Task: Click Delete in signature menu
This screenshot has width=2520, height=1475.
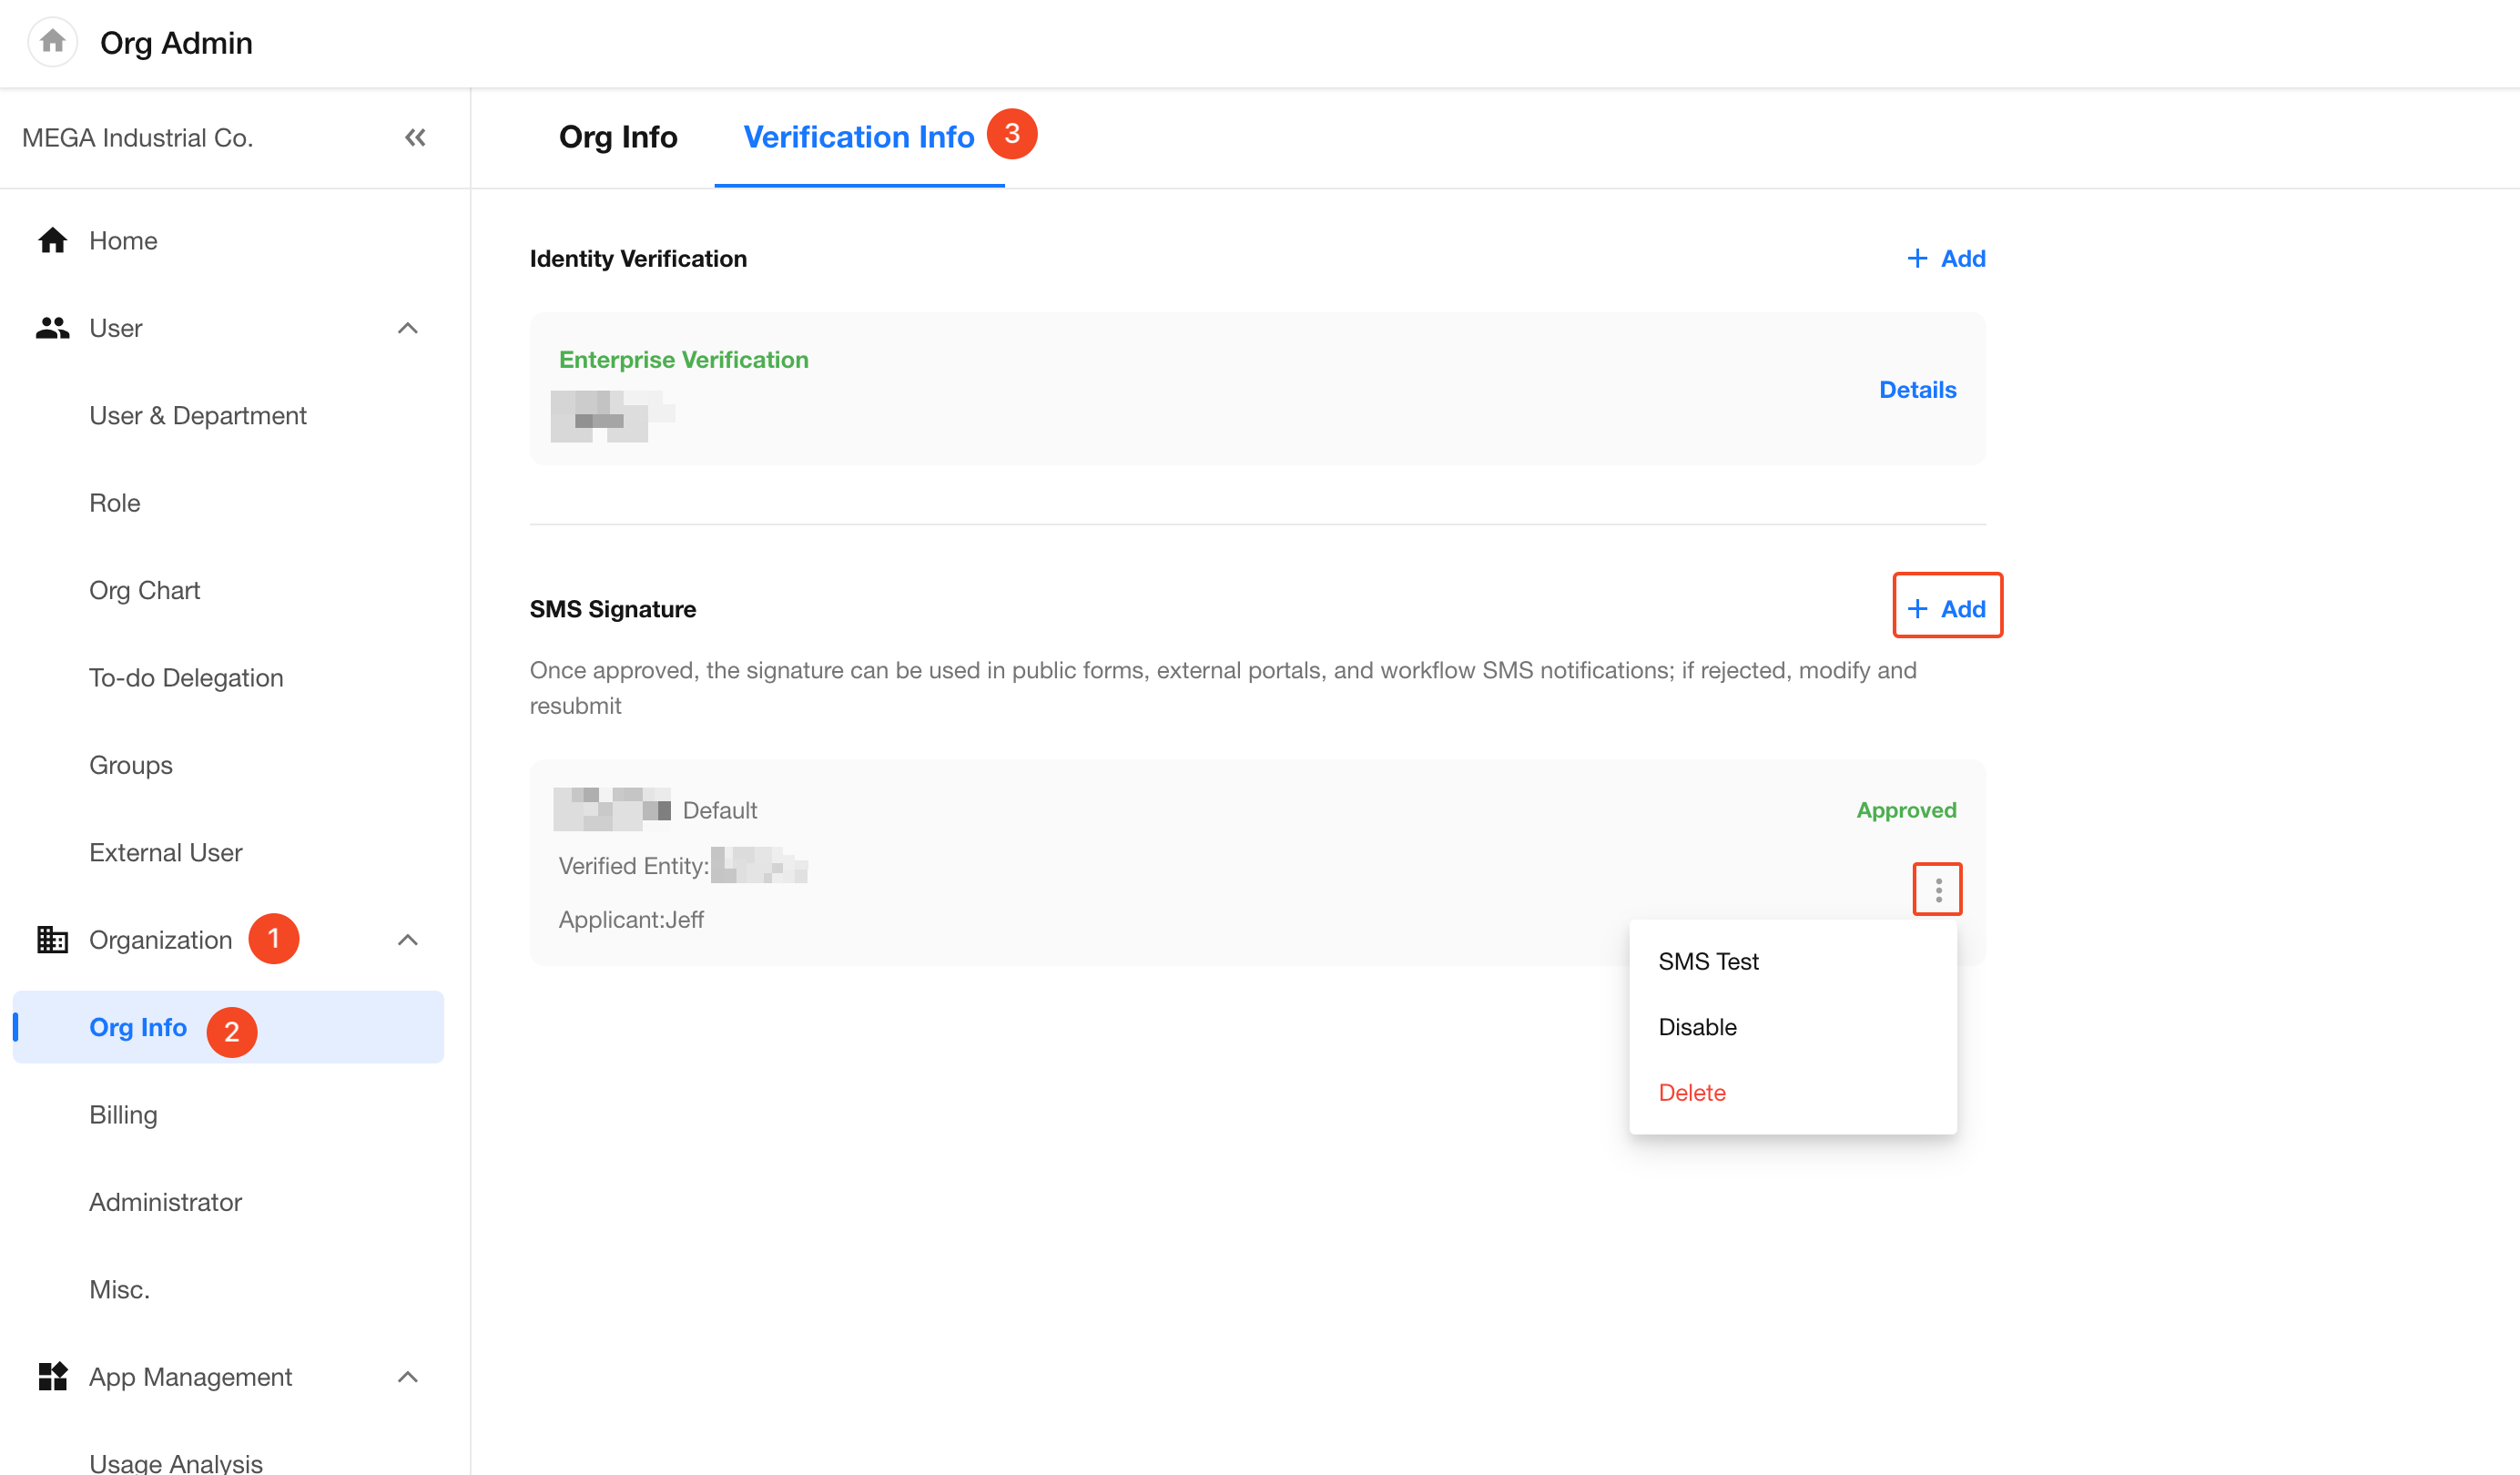Action: tap(1692, 1092)
